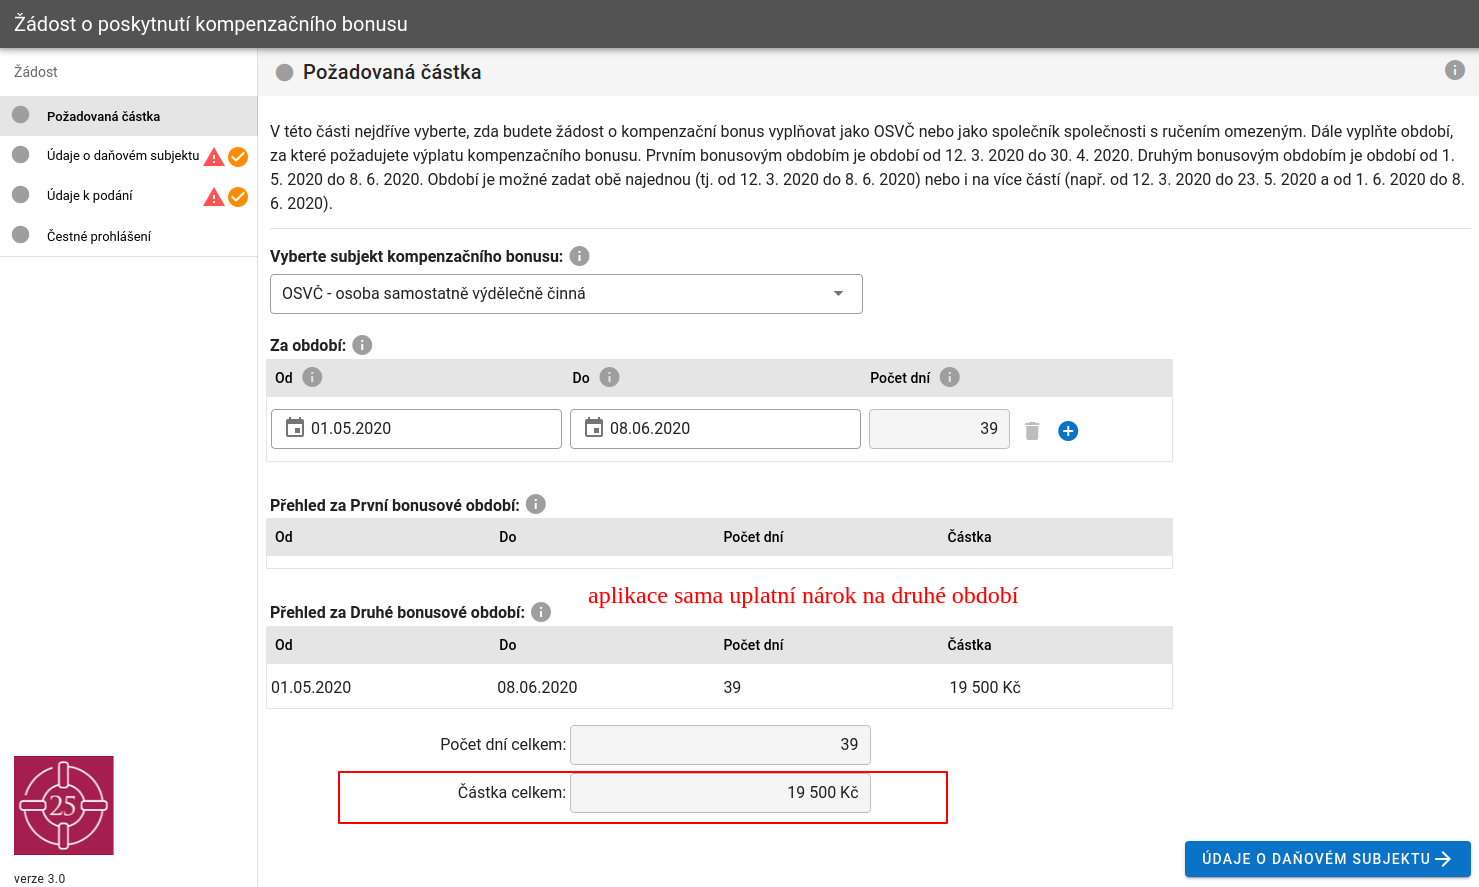Click the Do date field showing 08.06.2020
The height and width of the screenshot is (887, 1479).
coord(730,429)
